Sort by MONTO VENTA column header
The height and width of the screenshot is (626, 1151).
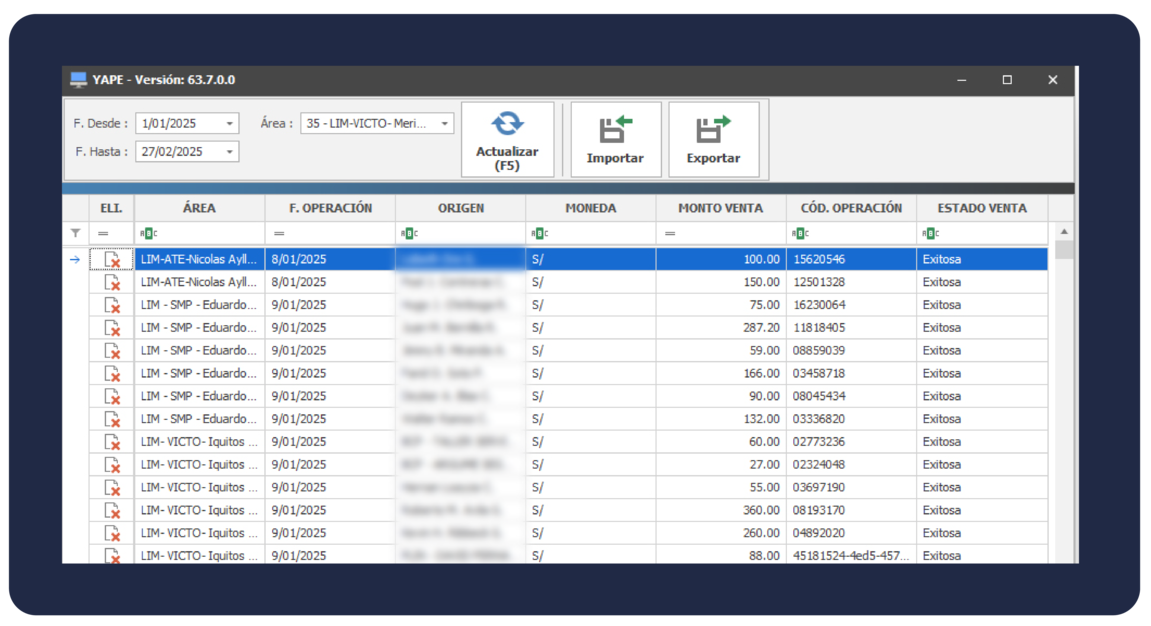click(720, 208)
